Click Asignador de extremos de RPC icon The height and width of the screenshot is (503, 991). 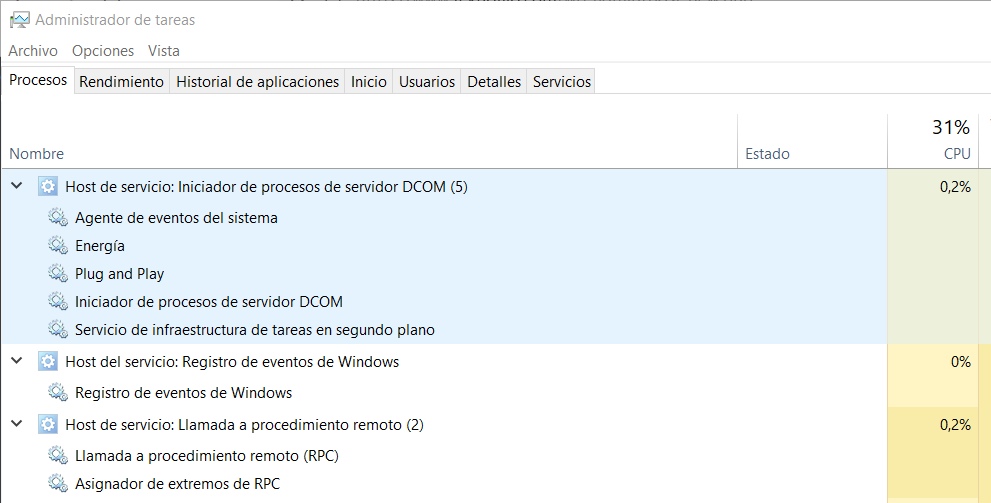coord(58,483)
